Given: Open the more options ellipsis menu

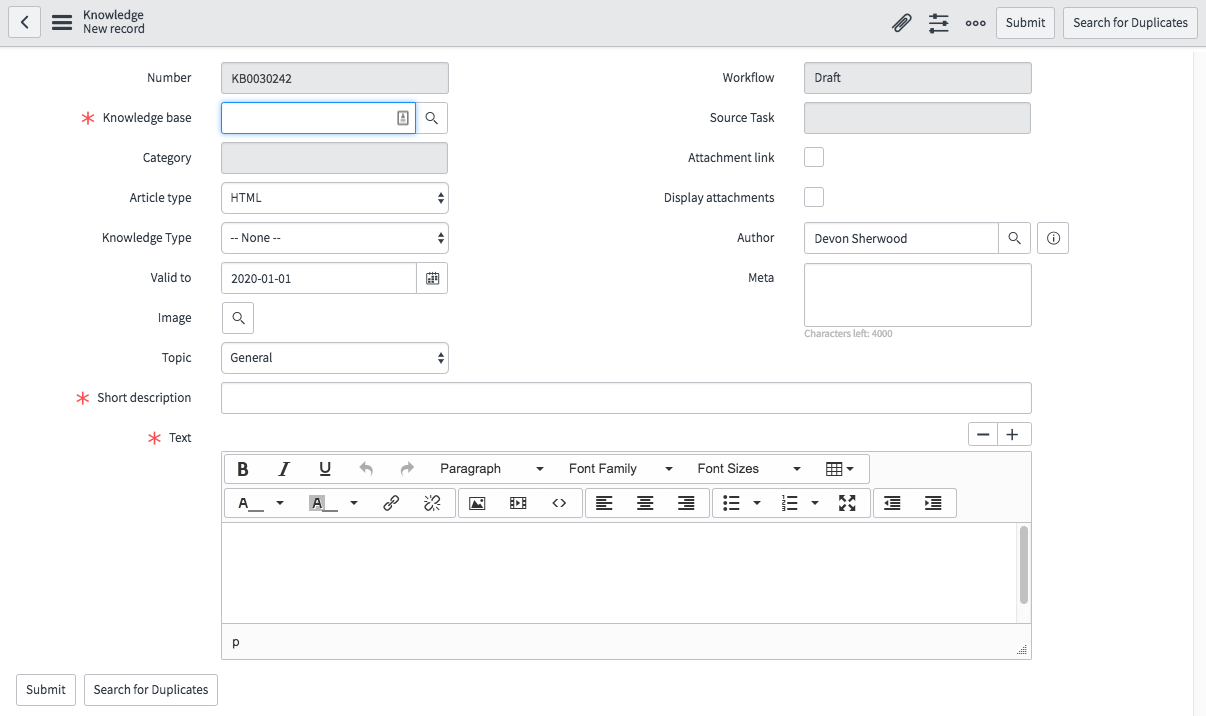Looking at the screenshot, I should (975, 23).
